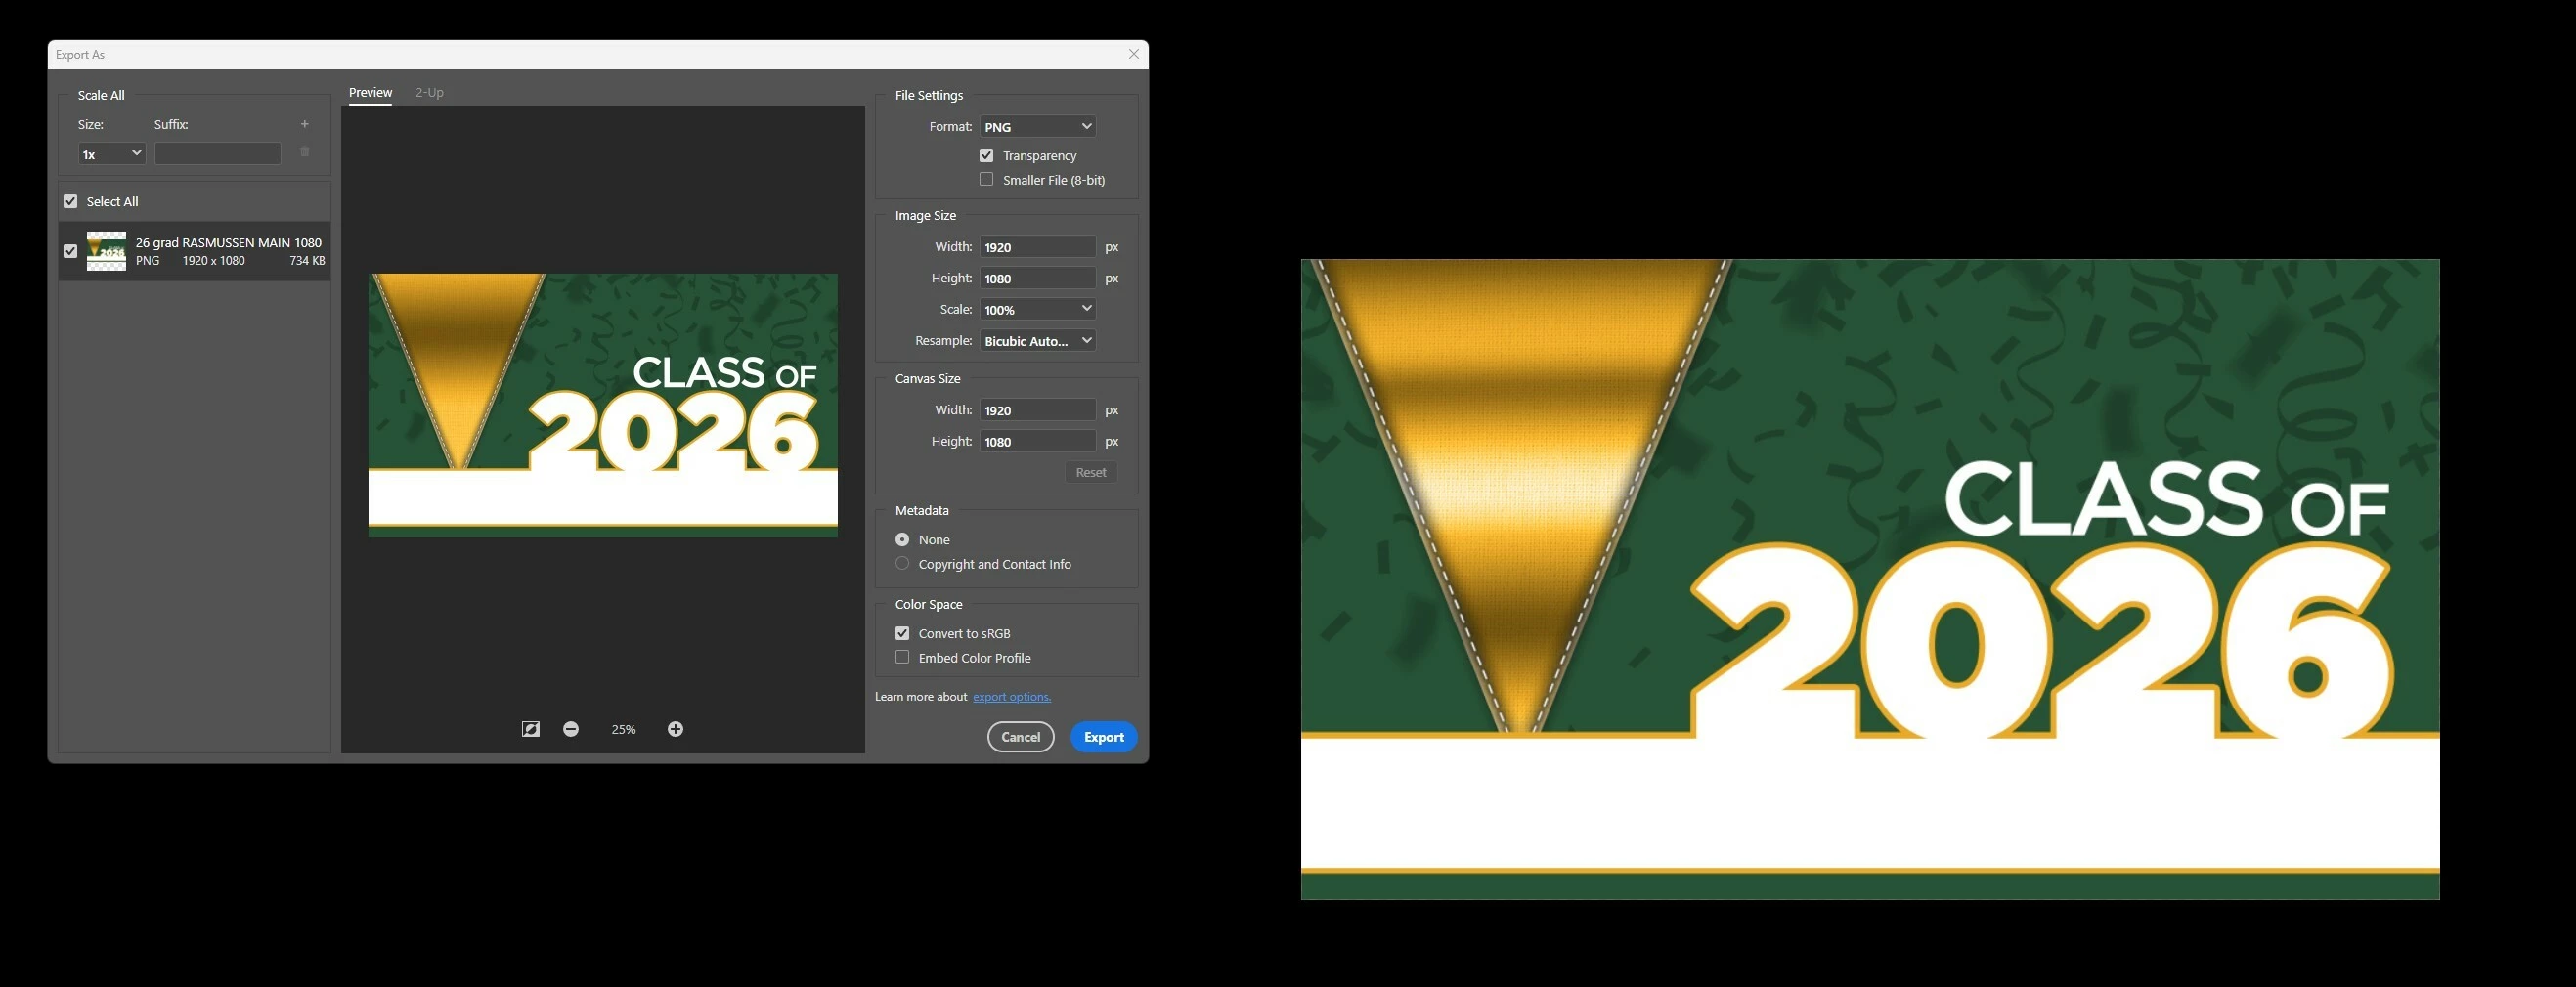The image size is (2576, 987).
Task: Click the Scale All section heading
Action: pos(101,95)
